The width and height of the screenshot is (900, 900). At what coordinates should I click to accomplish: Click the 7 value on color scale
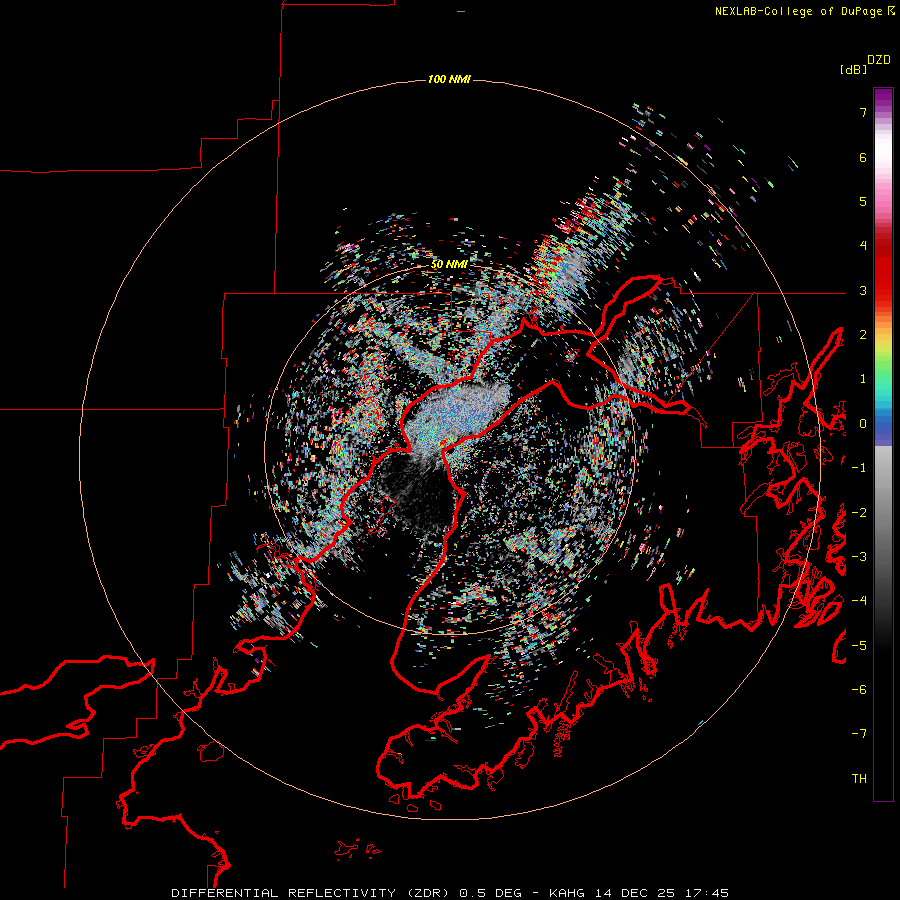coord(863,112)
